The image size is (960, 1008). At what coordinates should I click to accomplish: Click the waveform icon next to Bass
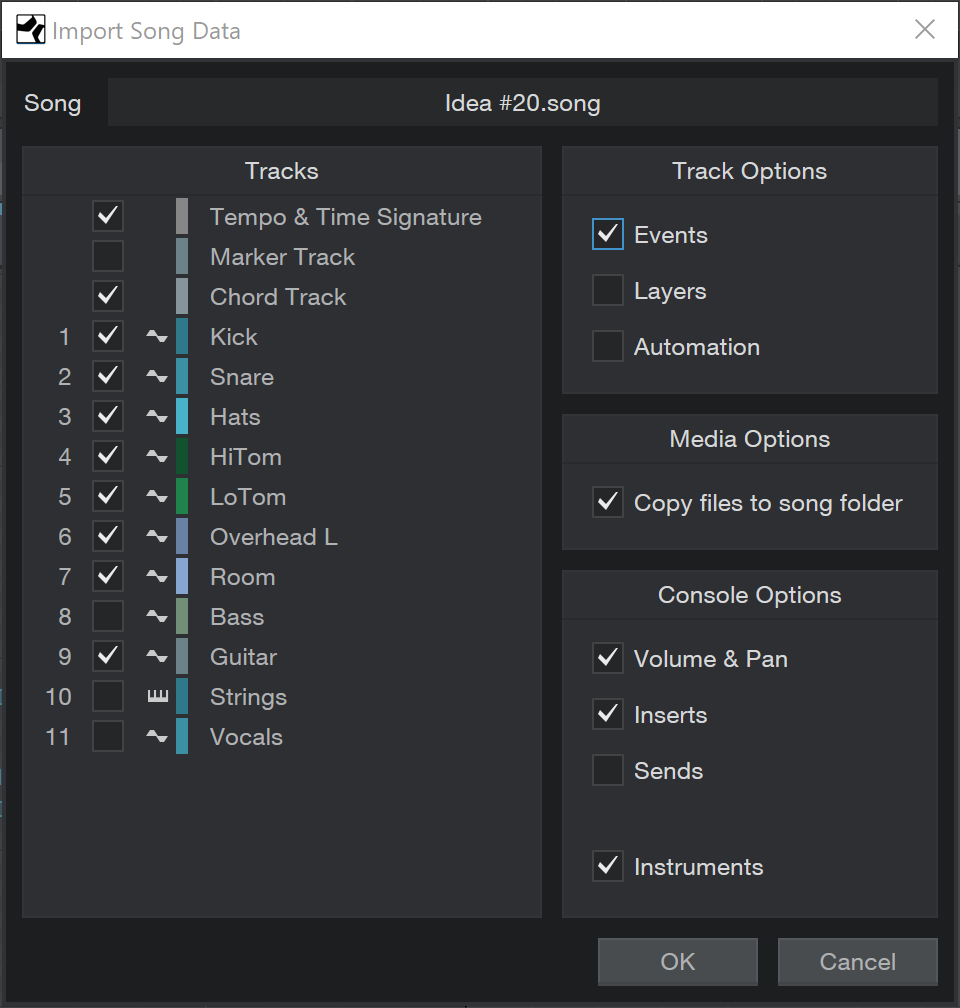tap(157, 616)
